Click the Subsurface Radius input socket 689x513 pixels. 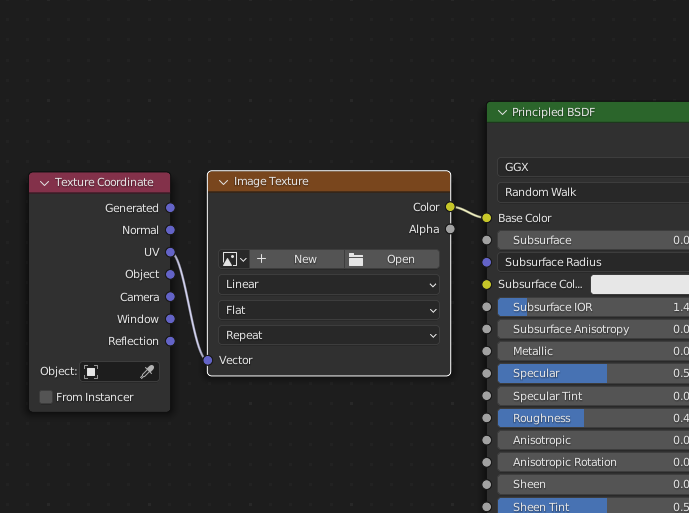[486, 262]
